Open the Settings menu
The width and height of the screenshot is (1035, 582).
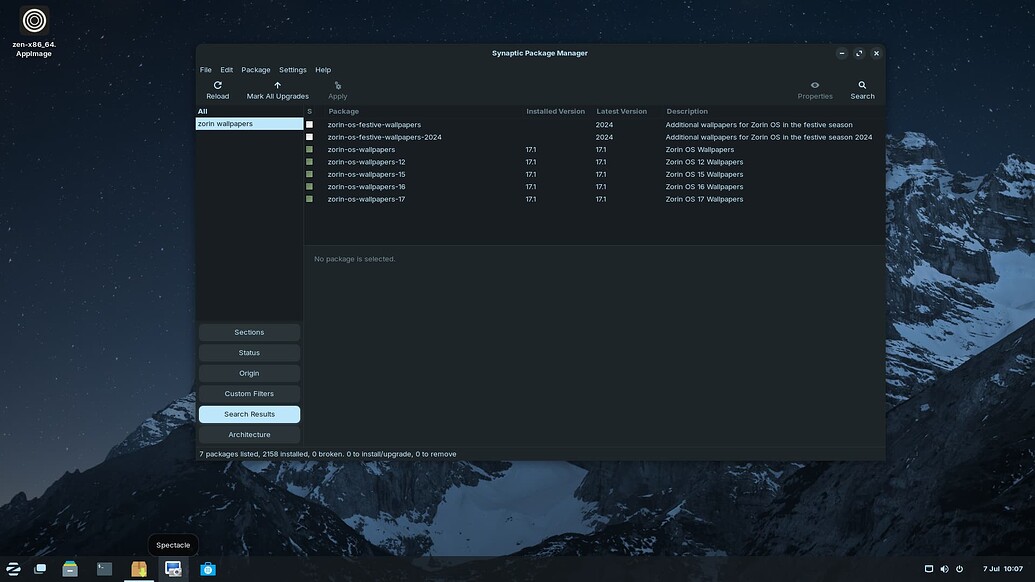[292, 69]
